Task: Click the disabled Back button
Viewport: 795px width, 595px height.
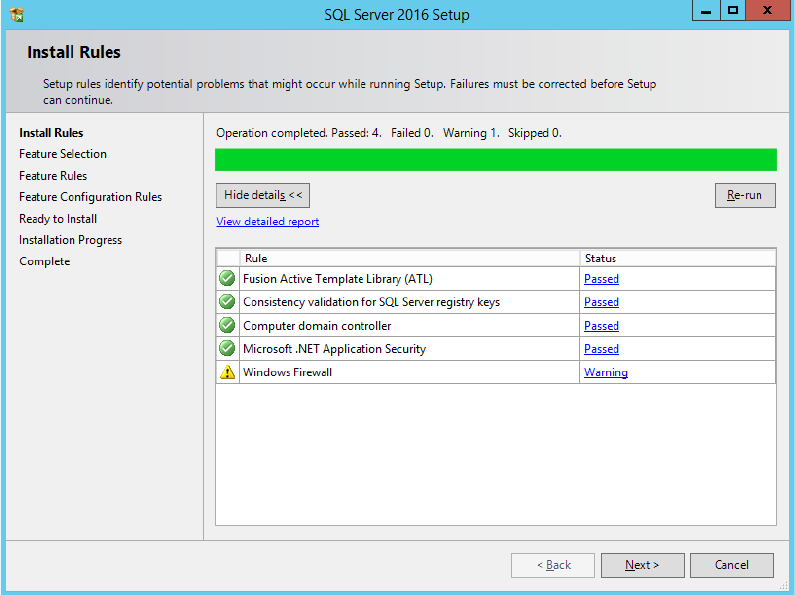Action: (553, 565)
